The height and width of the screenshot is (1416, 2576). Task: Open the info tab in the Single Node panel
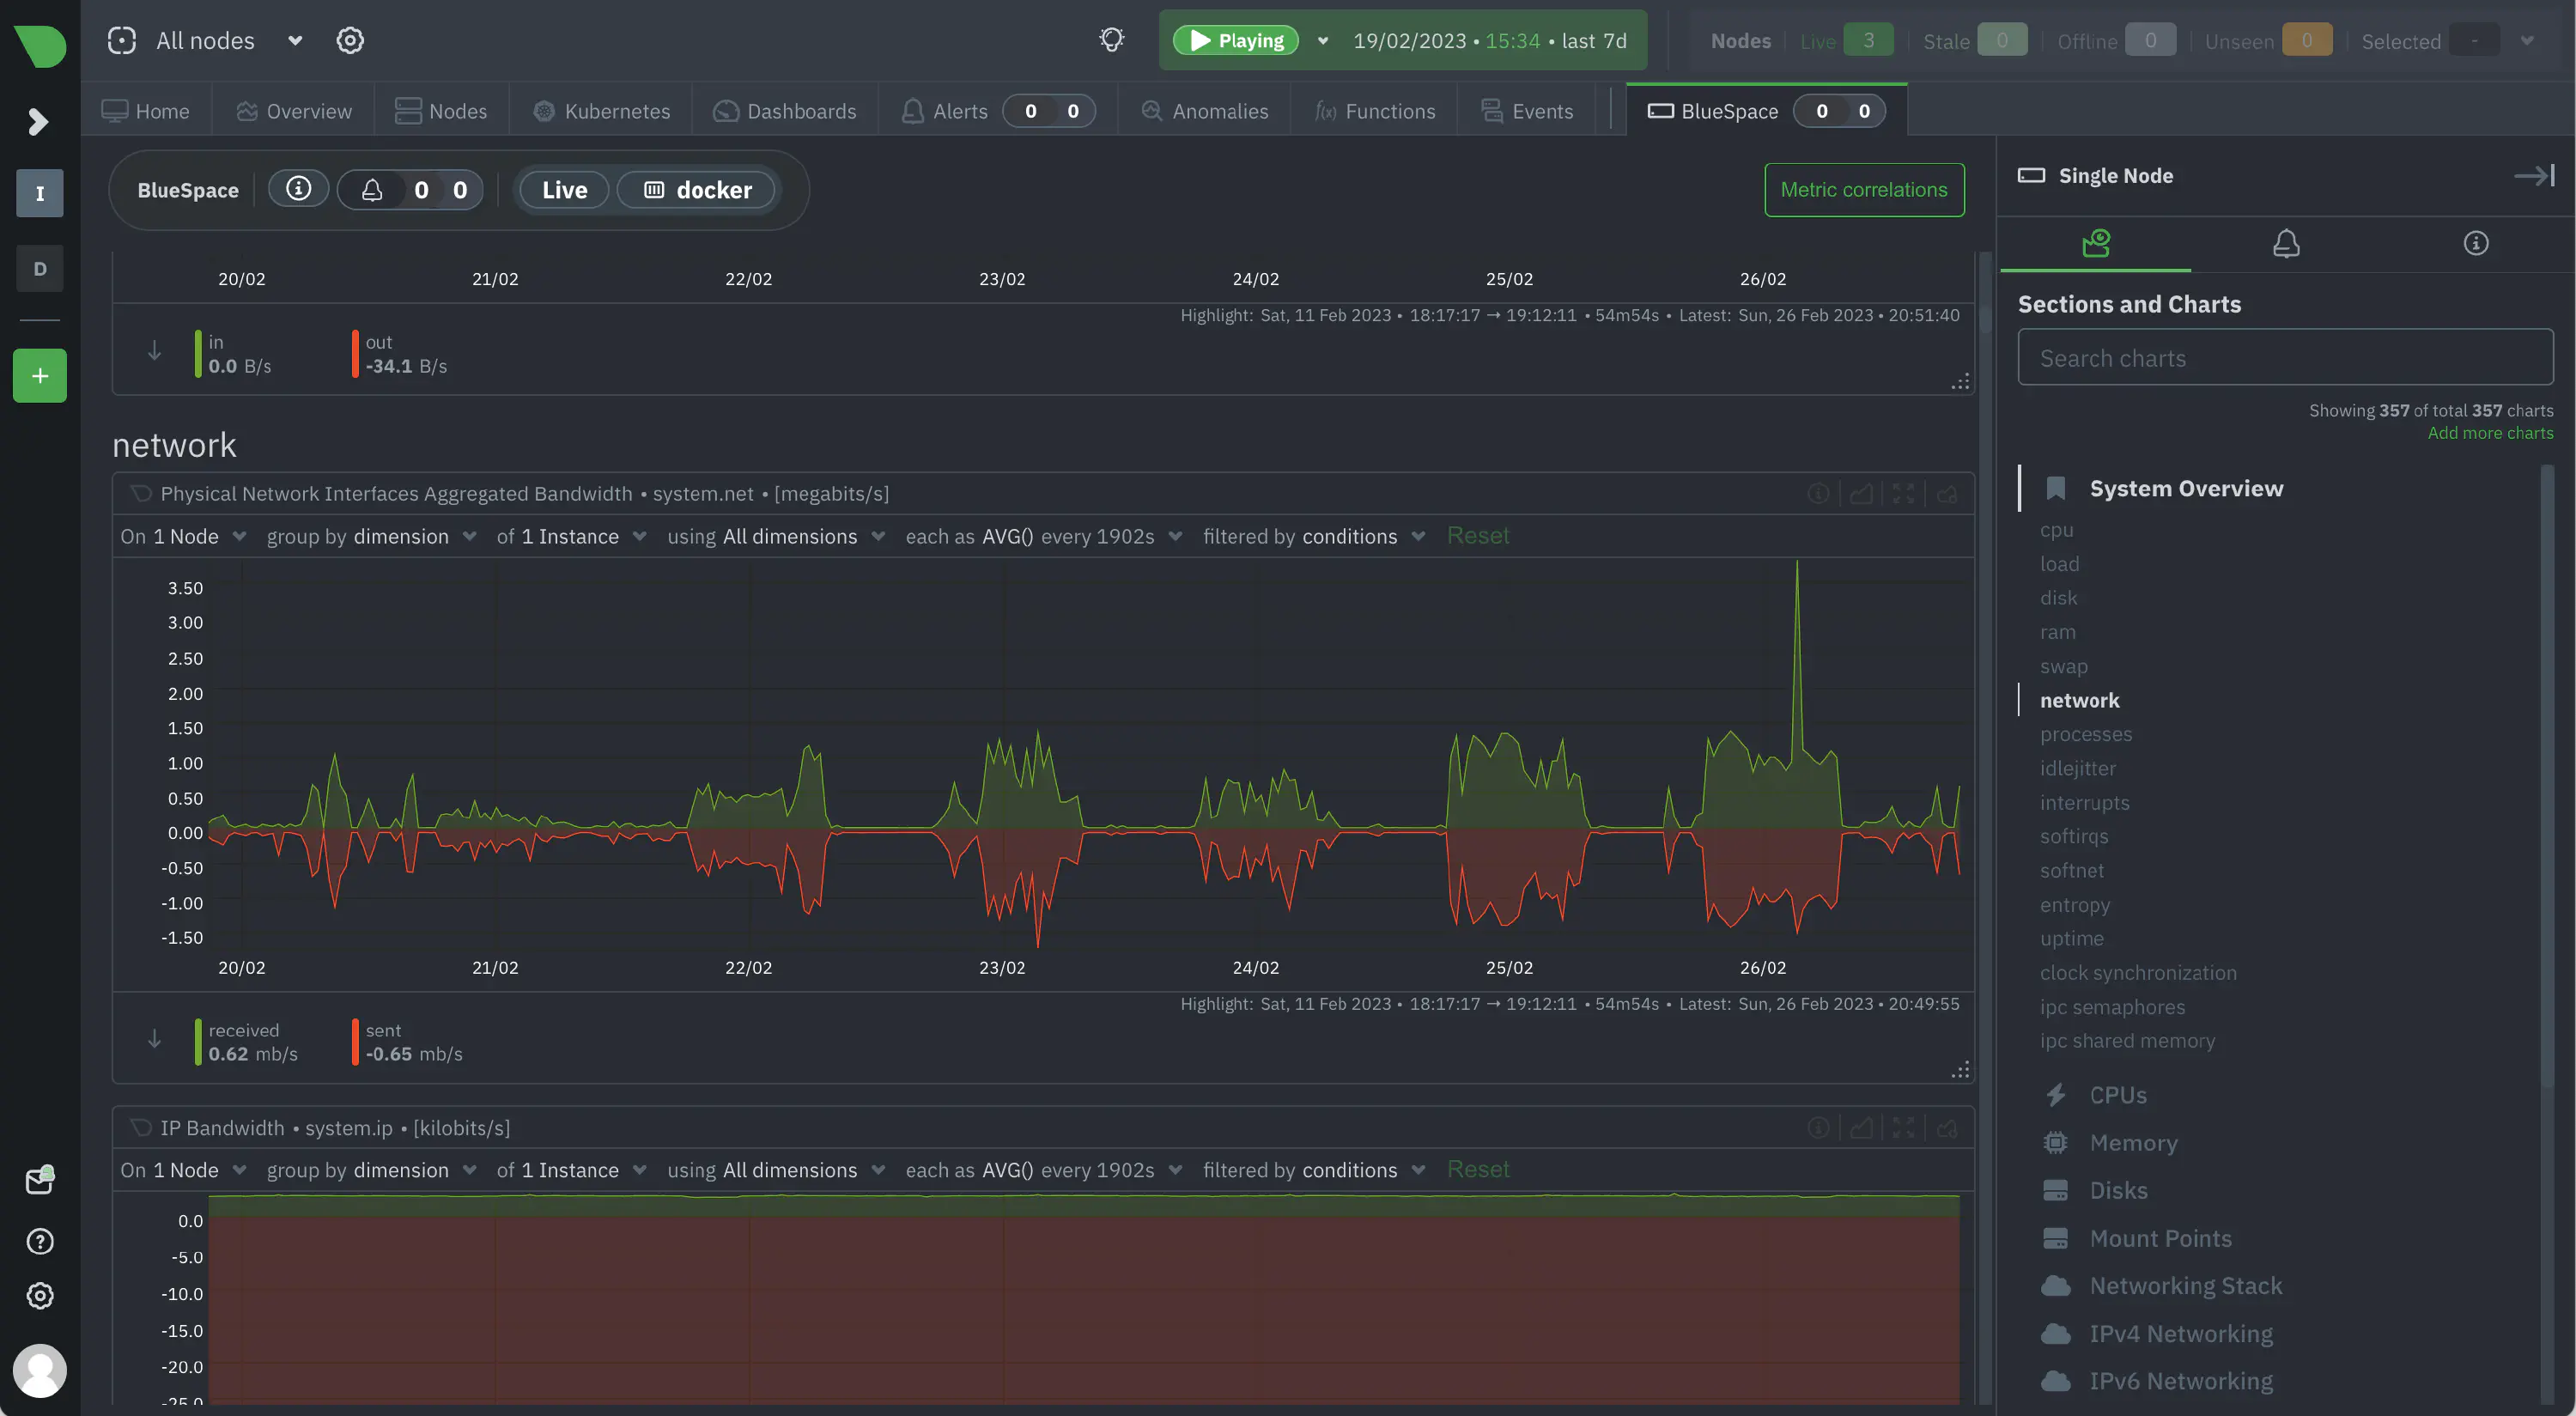tap(2475, 243)
